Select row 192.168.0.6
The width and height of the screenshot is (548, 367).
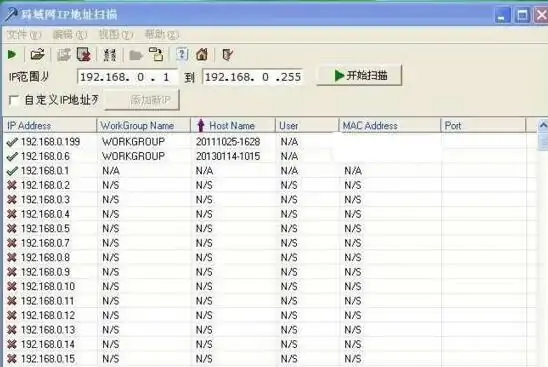click(x=270, y=156)
